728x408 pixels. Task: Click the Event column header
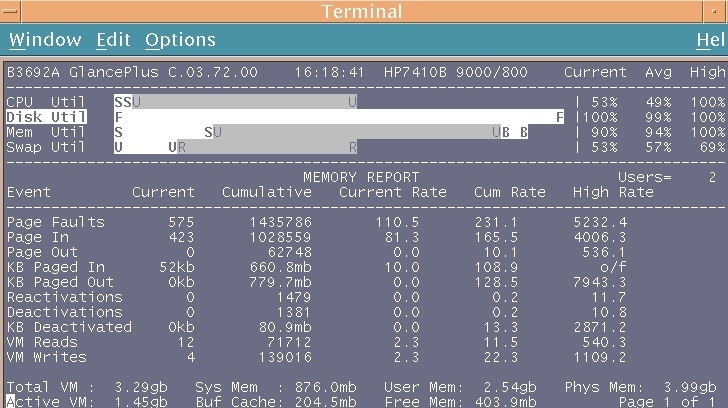point(29,192)
